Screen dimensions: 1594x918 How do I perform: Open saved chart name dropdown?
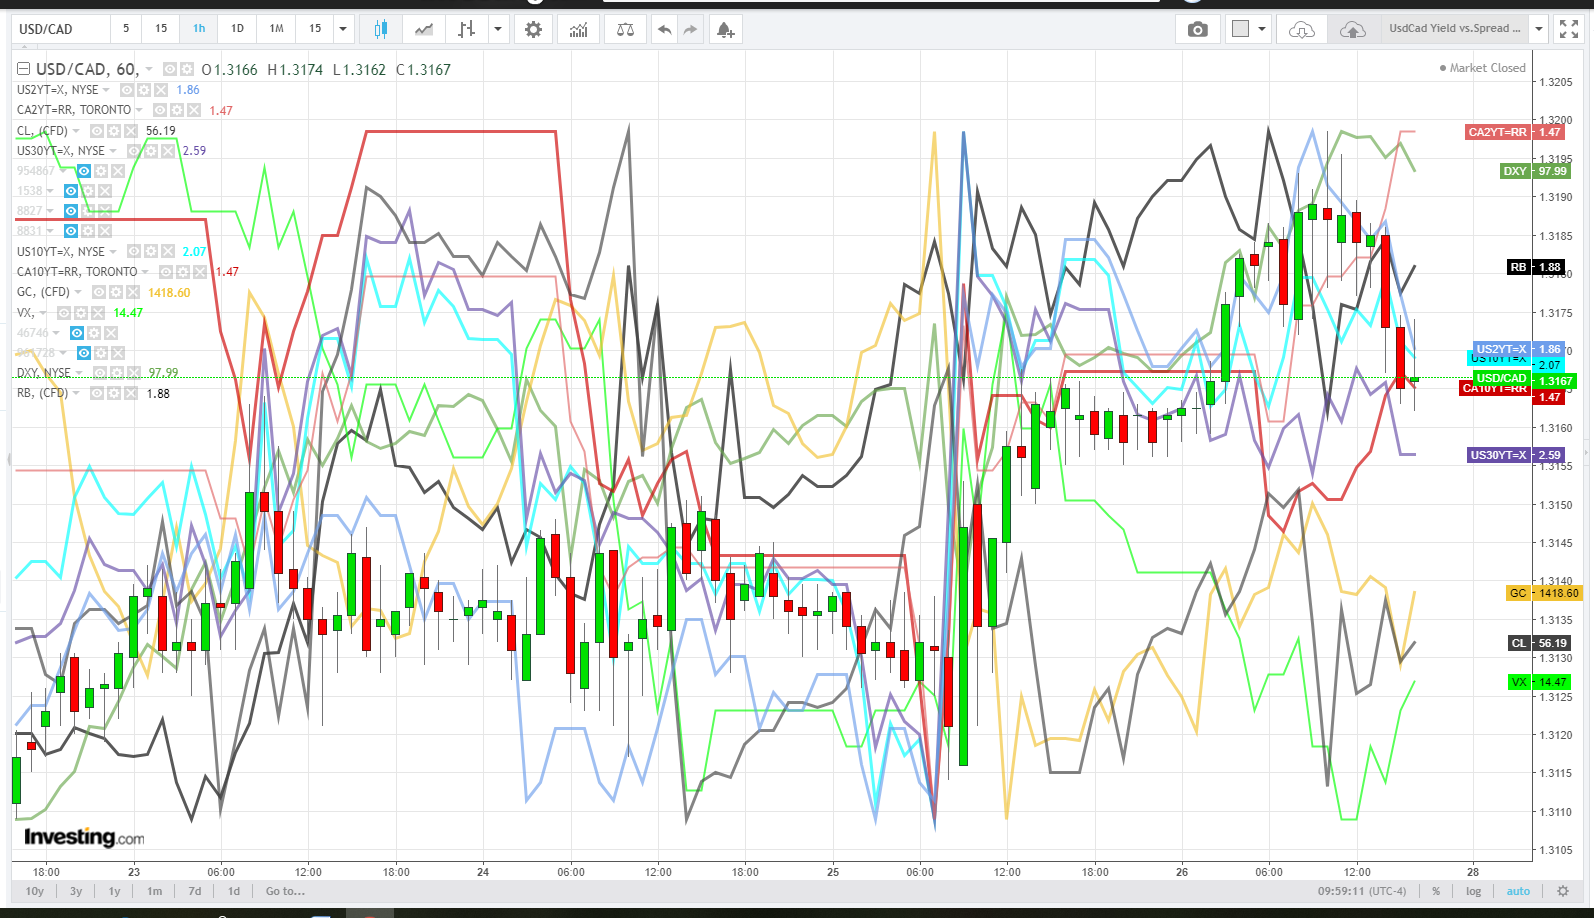click(x=1539, y=29)
